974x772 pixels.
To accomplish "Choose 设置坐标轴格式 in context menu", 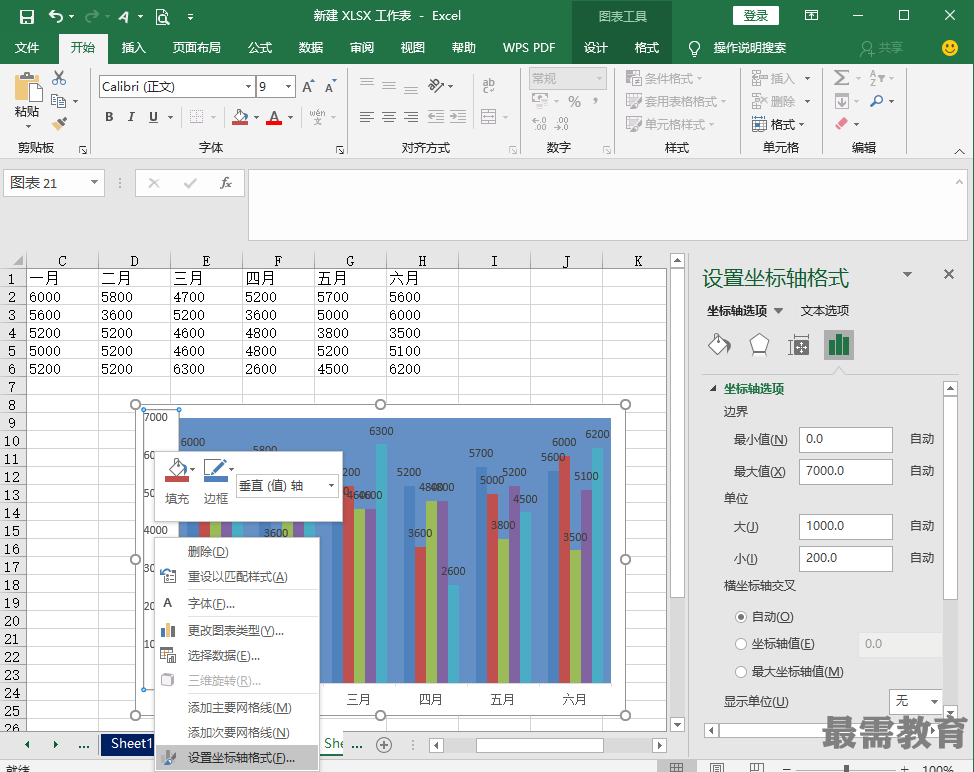I will pyautogui.click(x=236, y=758).
